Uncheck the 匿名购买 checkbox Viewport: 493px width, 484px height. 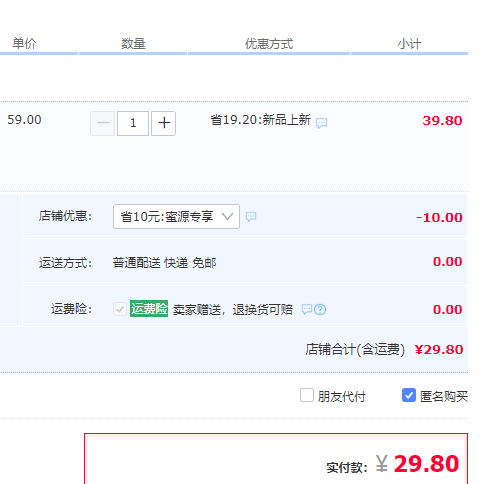click(x=409, y=395)
